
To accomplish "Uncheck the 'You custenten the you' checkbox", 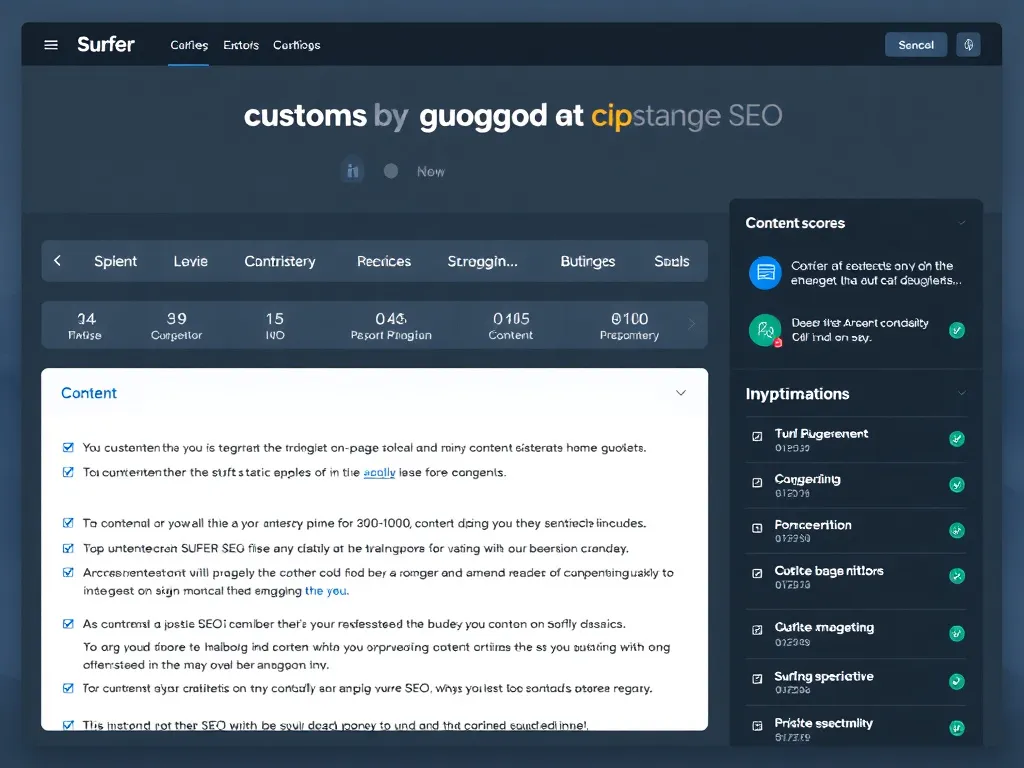I will (x=68, y=447).
